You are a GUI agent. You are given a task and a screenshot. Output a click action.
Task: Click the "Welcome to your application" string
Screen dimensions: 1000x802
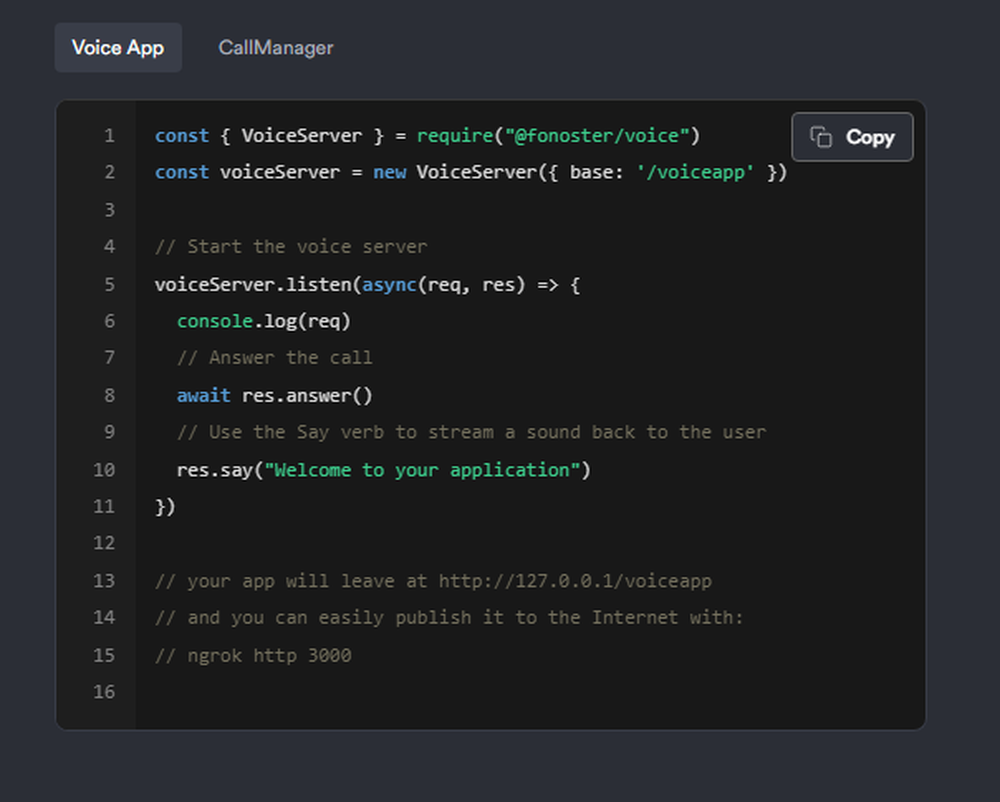pos(422,470)
